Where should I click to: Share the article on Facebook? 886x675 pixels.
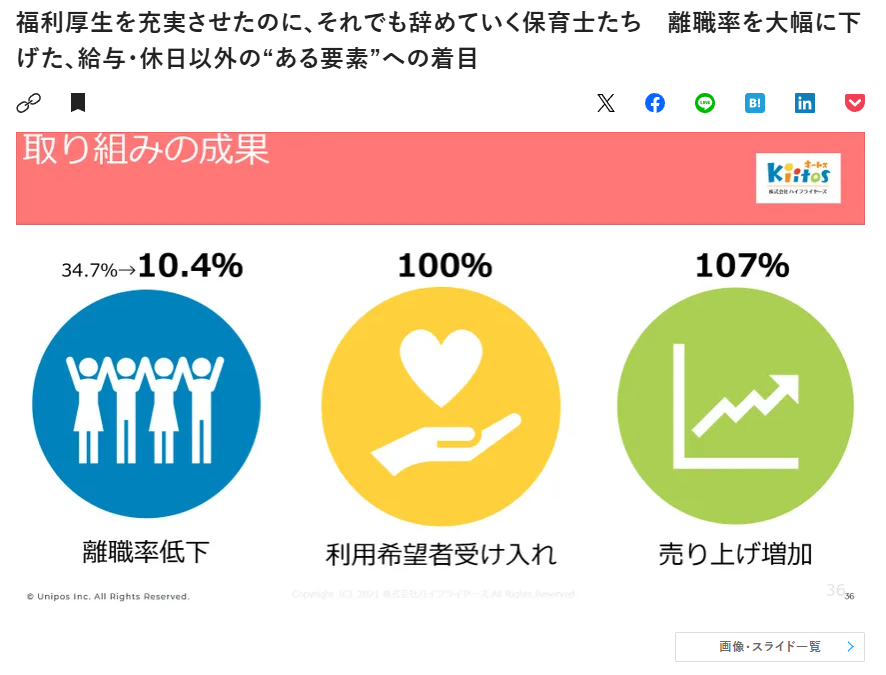click(x=655, y=103)
